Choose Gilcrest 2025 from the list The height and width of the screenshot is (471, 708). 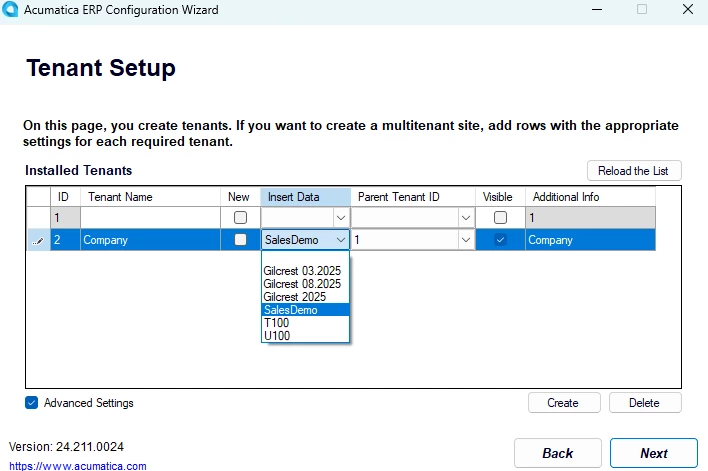[305, 297]
